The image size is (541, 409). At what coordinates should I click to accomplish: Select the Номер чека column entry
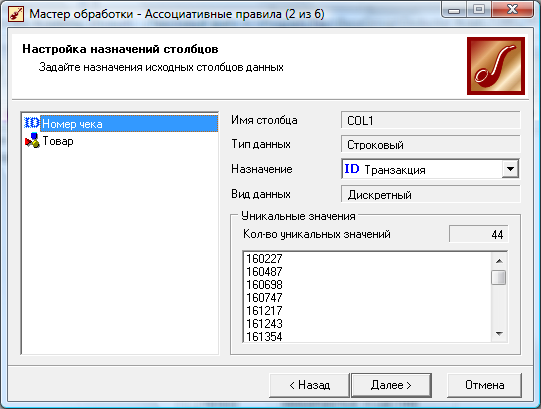[129, 124]
